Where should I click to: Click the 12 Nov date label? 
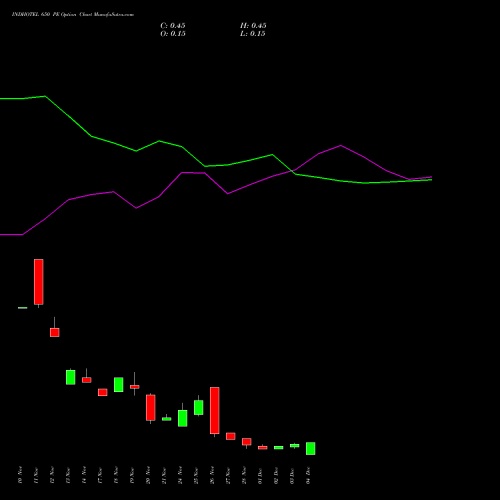tap(52, 475)
